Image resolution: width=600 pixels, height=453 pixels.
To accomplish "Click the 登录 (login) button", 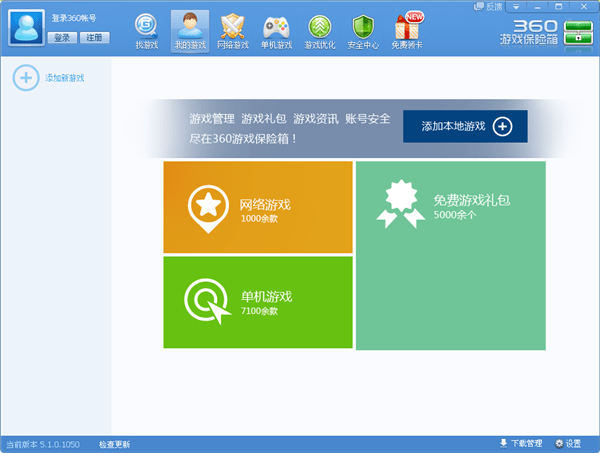I will click(62, 37).
